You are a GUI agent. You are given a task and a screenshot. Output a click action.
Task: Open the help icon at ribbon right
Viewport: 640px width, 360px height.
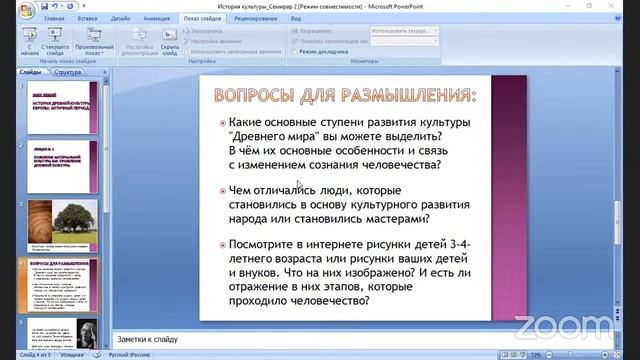point(618,18)
